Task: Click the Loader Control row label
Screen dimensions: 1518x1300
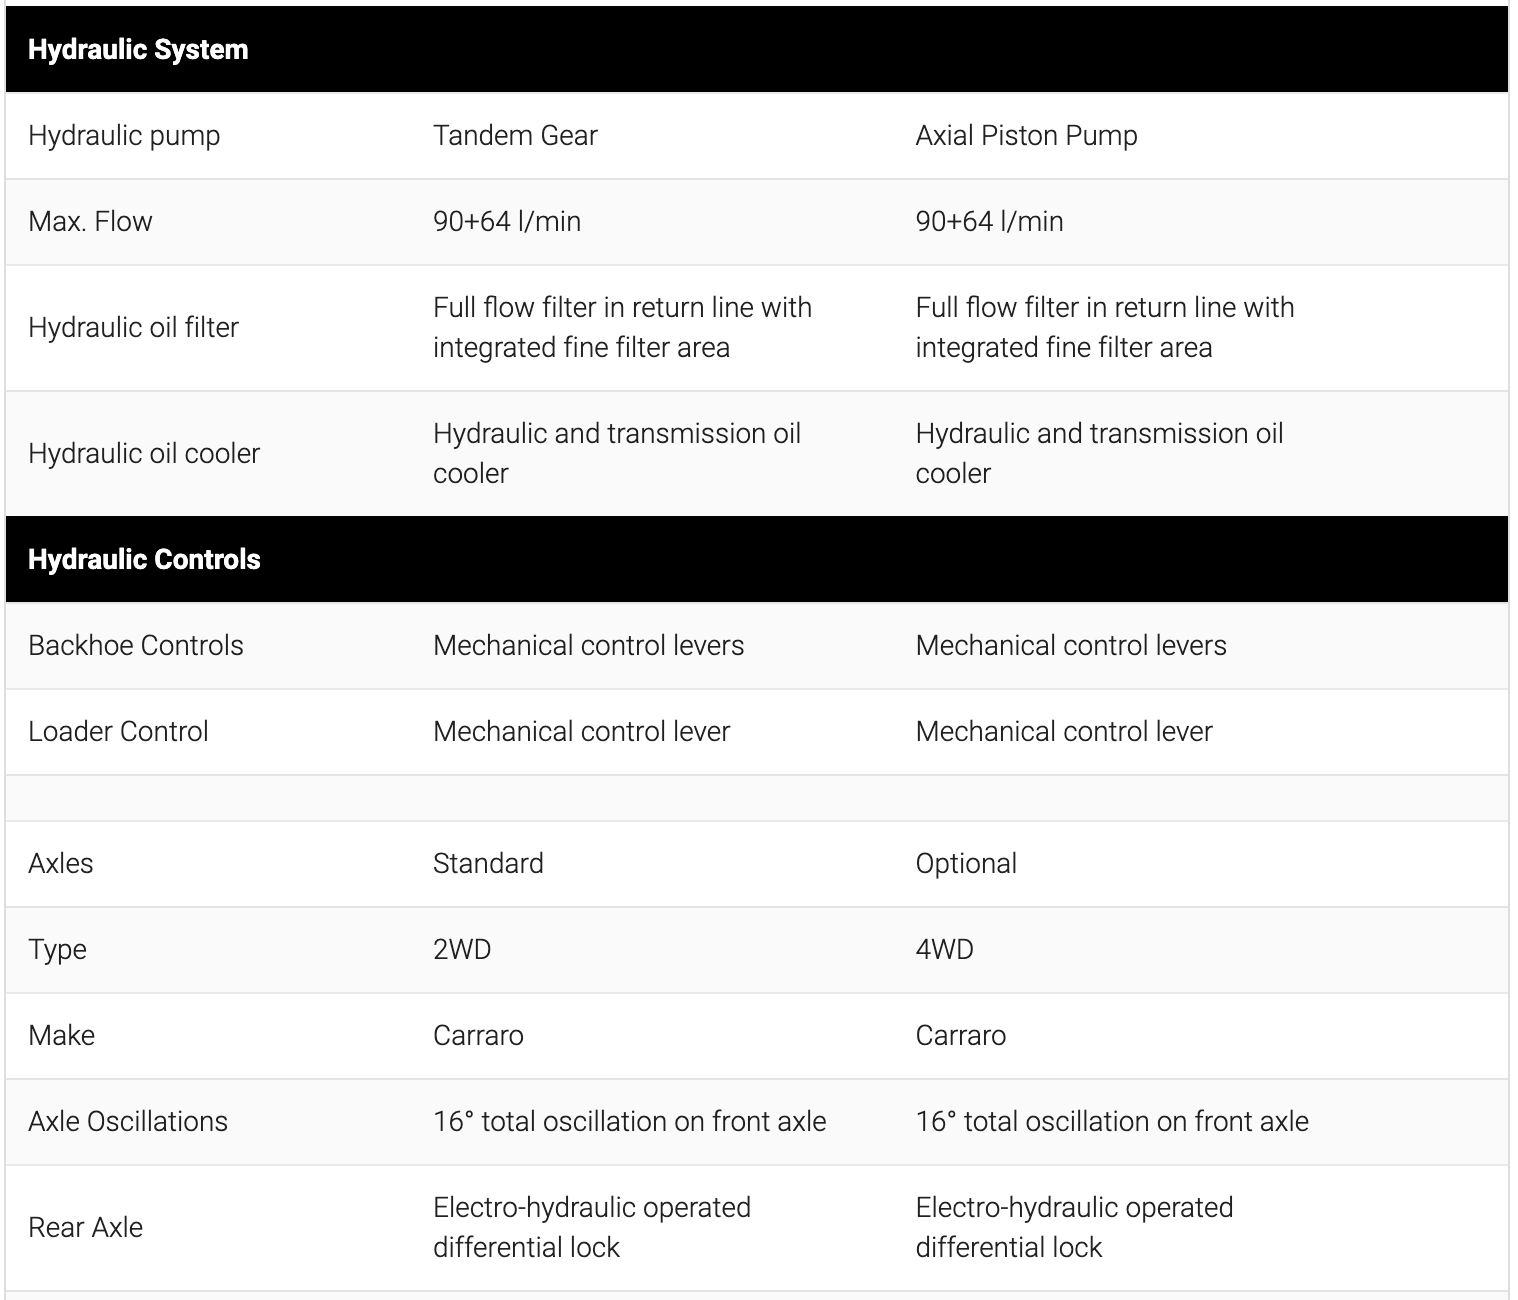Action: click(x=118, y=732)
